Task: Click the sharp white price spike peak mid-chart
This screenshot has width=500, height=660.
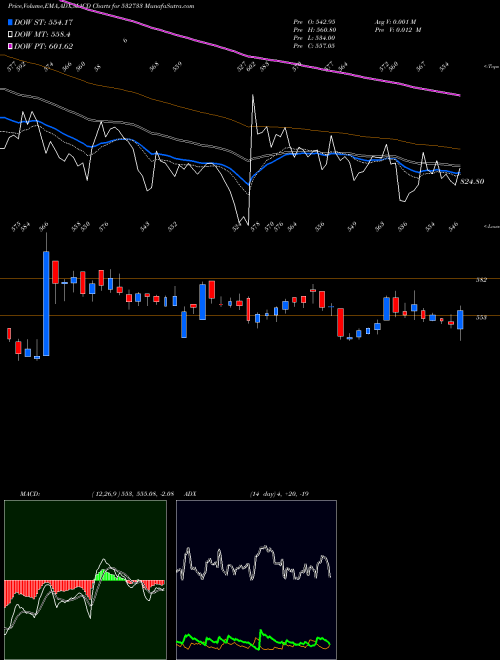Action: pyautogui.click(x=253, y=96)
